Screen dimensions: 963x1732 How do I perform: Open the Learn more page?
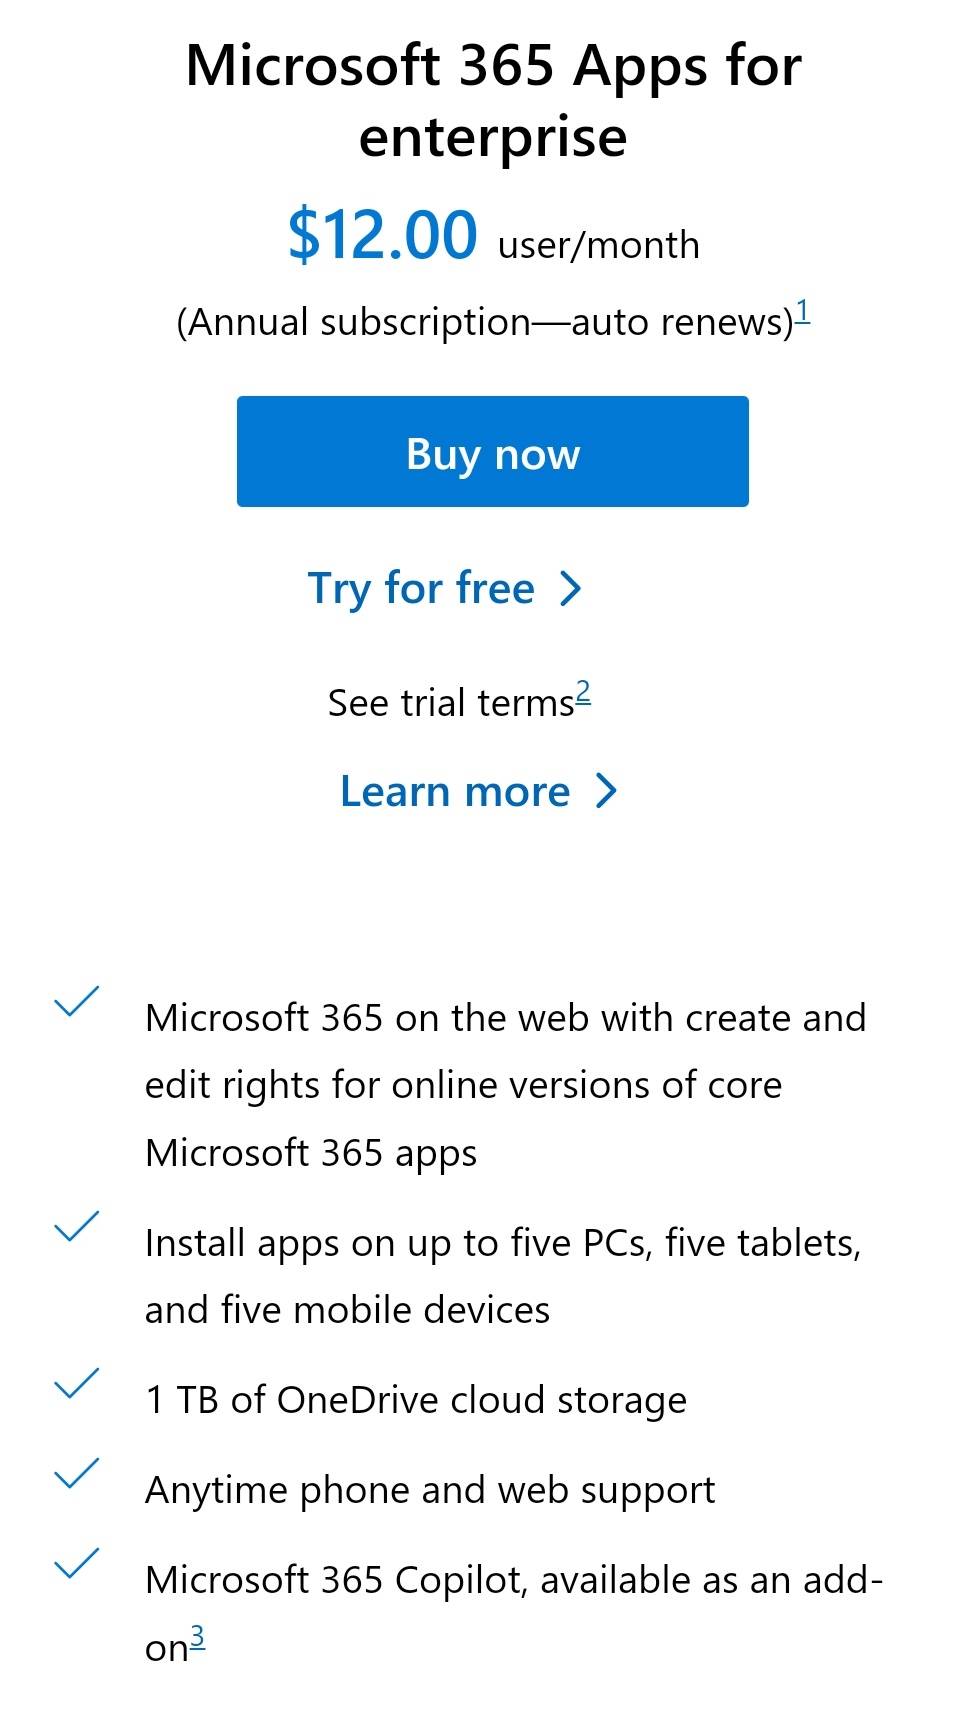(458, 791)
